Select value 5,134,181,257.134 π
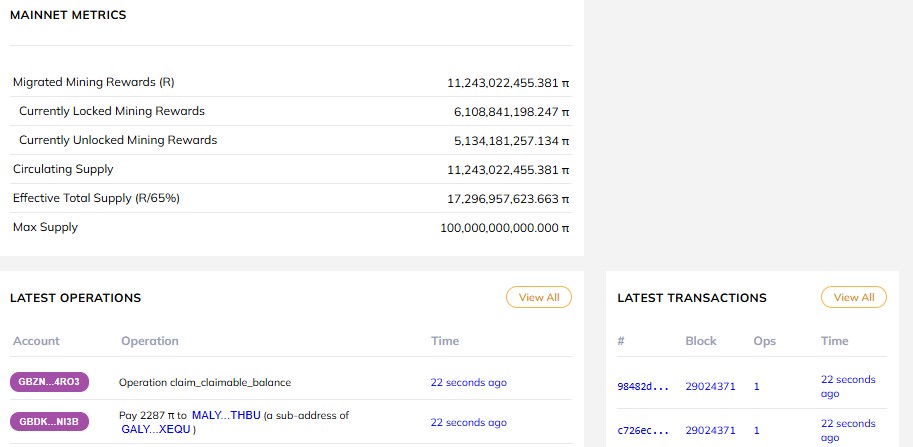The width and height of the screenshot is (913, 447). [x=511, y=141]
